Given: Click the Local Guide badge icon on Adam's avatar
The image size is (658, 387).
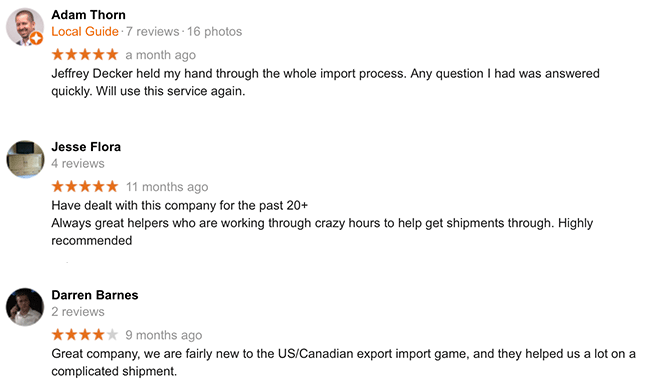Looking at the screenshot, I should point(37,39).
